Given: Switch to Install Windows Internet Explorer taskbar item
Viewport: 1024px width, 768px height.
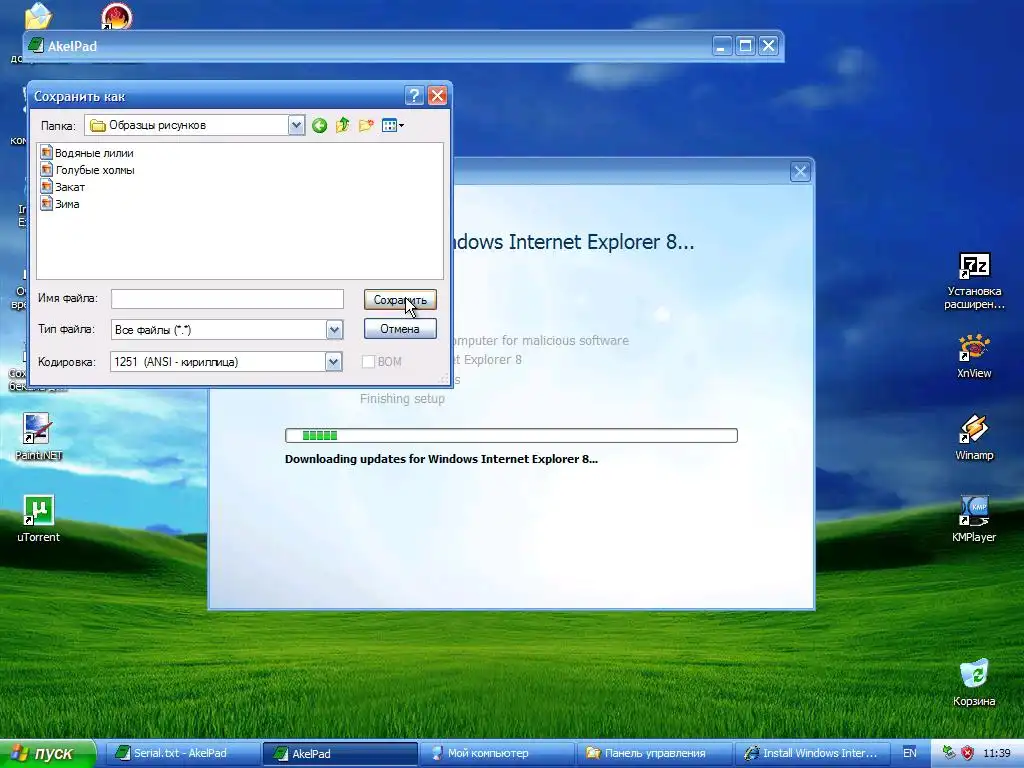Looking at the screenshot, I should (x=813, y=753).
